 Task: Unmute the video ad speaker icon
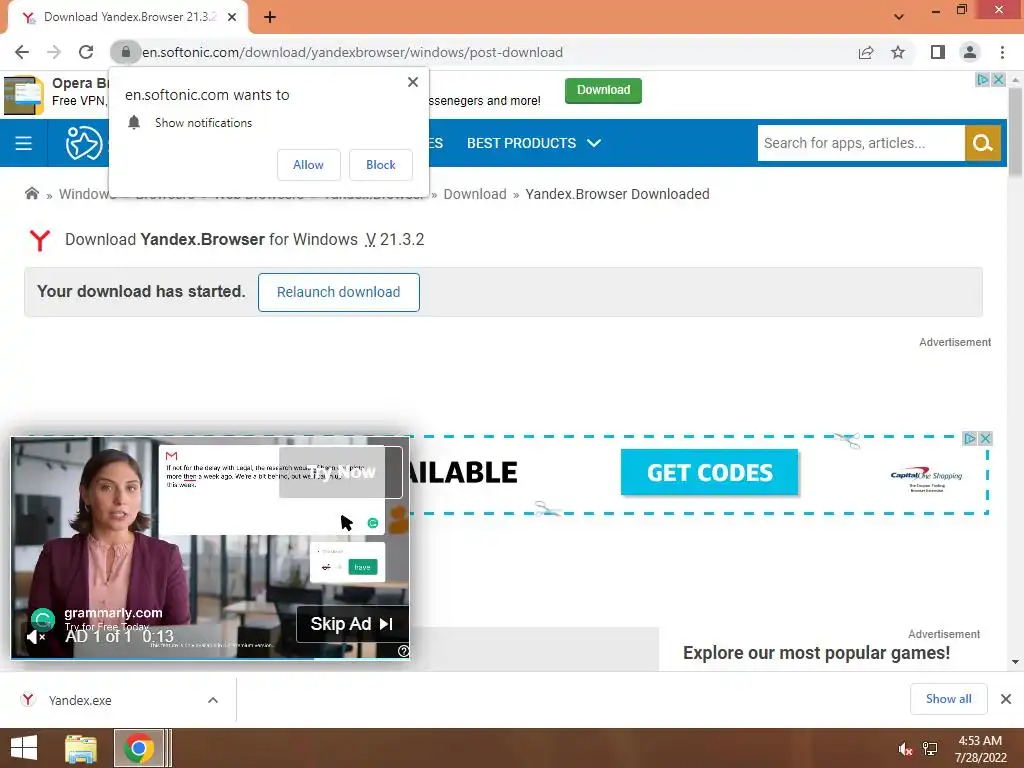pyautogui.click(x=36, y=636)
